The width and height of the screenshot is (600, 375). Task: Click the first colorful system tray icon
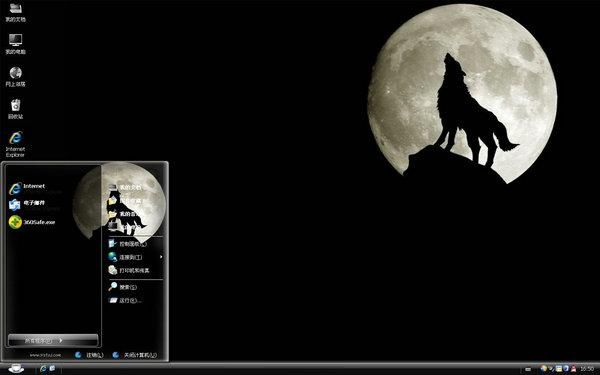(x=544, y=369)
